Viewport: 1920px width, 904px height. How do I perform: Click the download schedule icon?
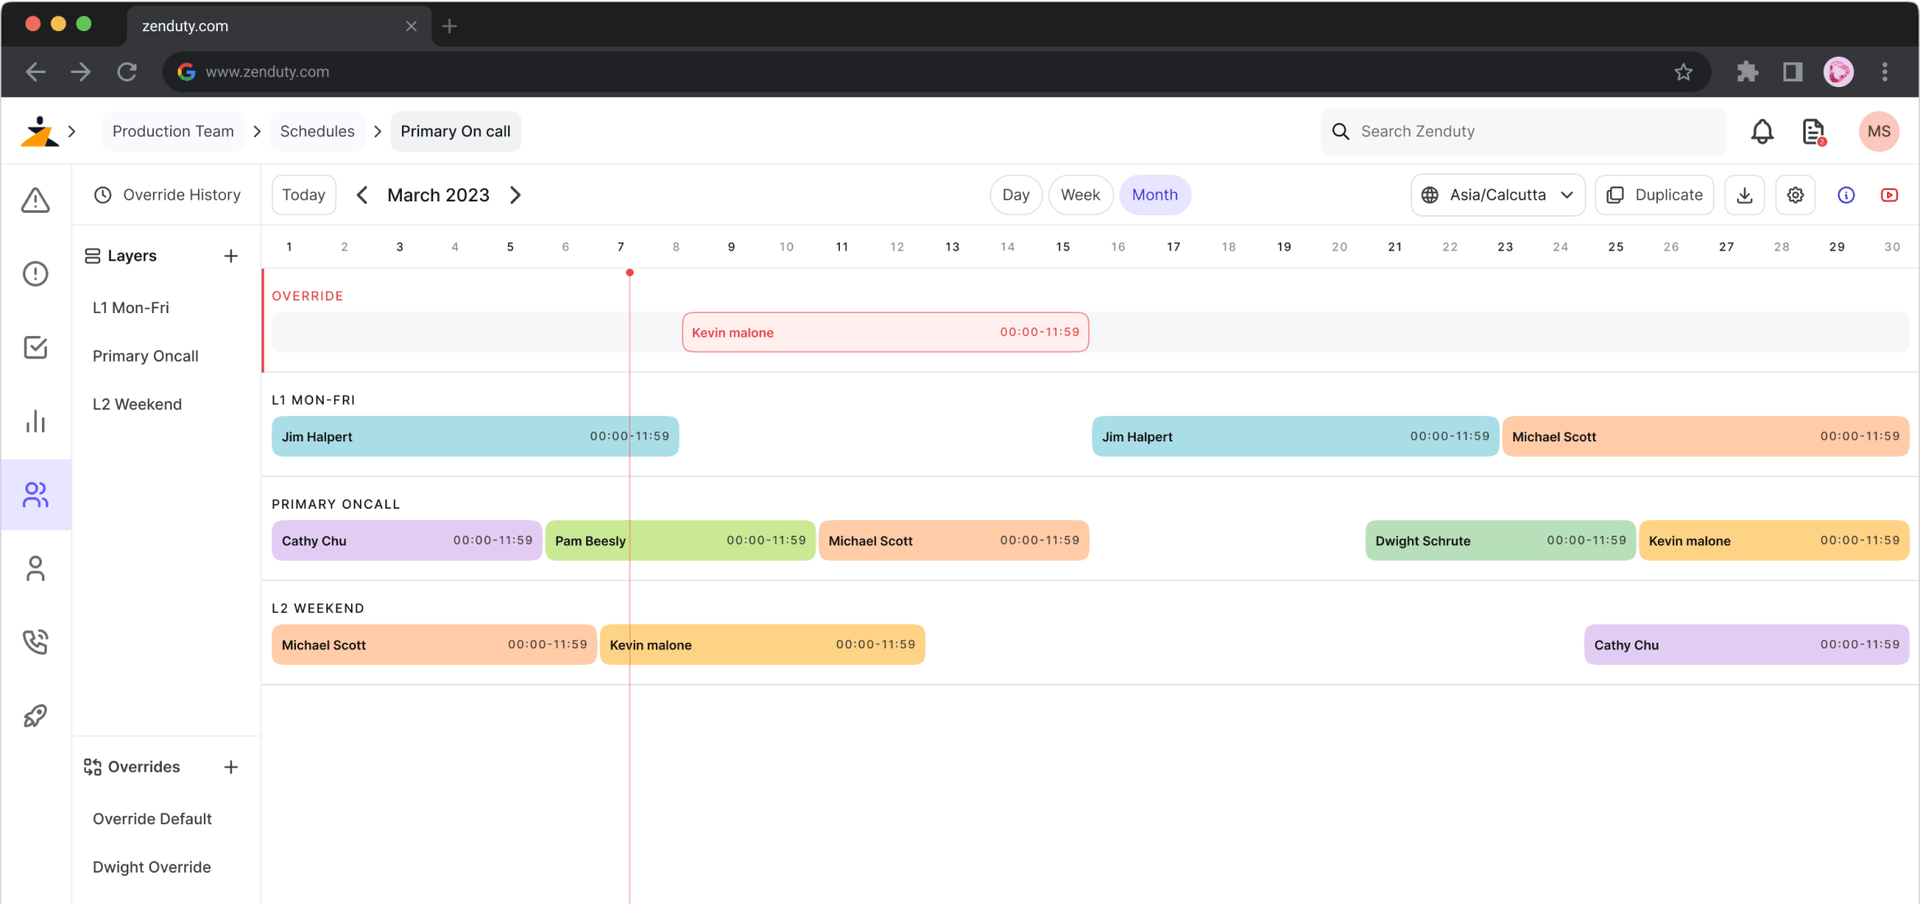1745,195
